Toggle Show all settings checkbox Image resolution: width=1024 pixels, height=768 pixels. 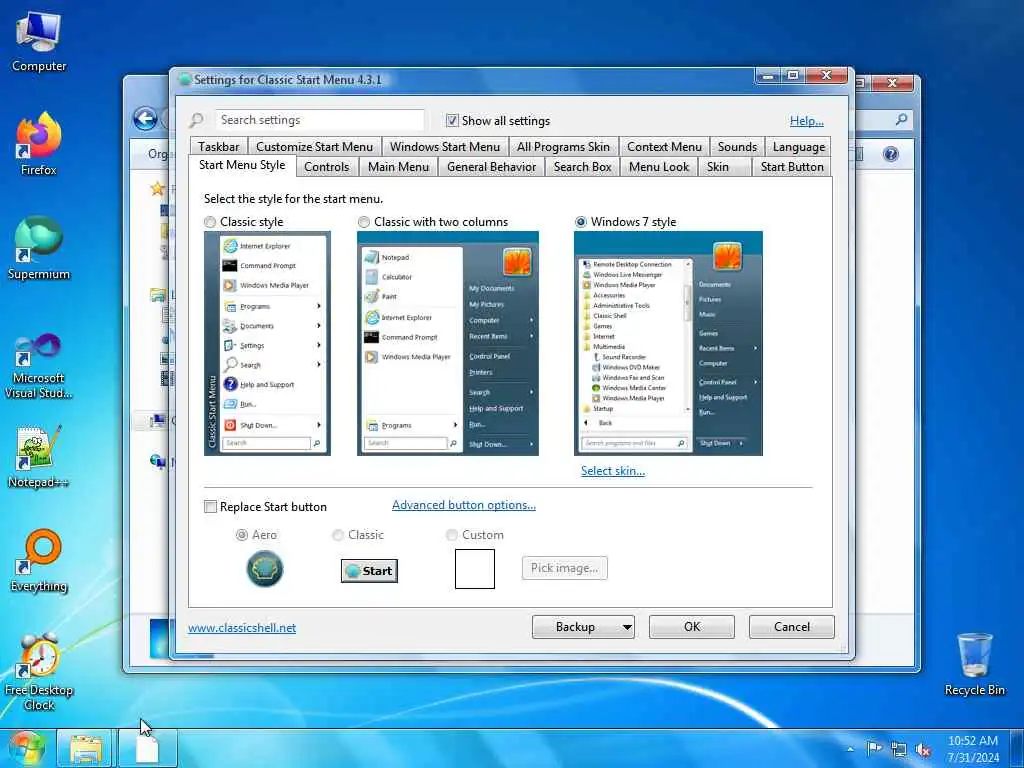(x=452, y=120)
